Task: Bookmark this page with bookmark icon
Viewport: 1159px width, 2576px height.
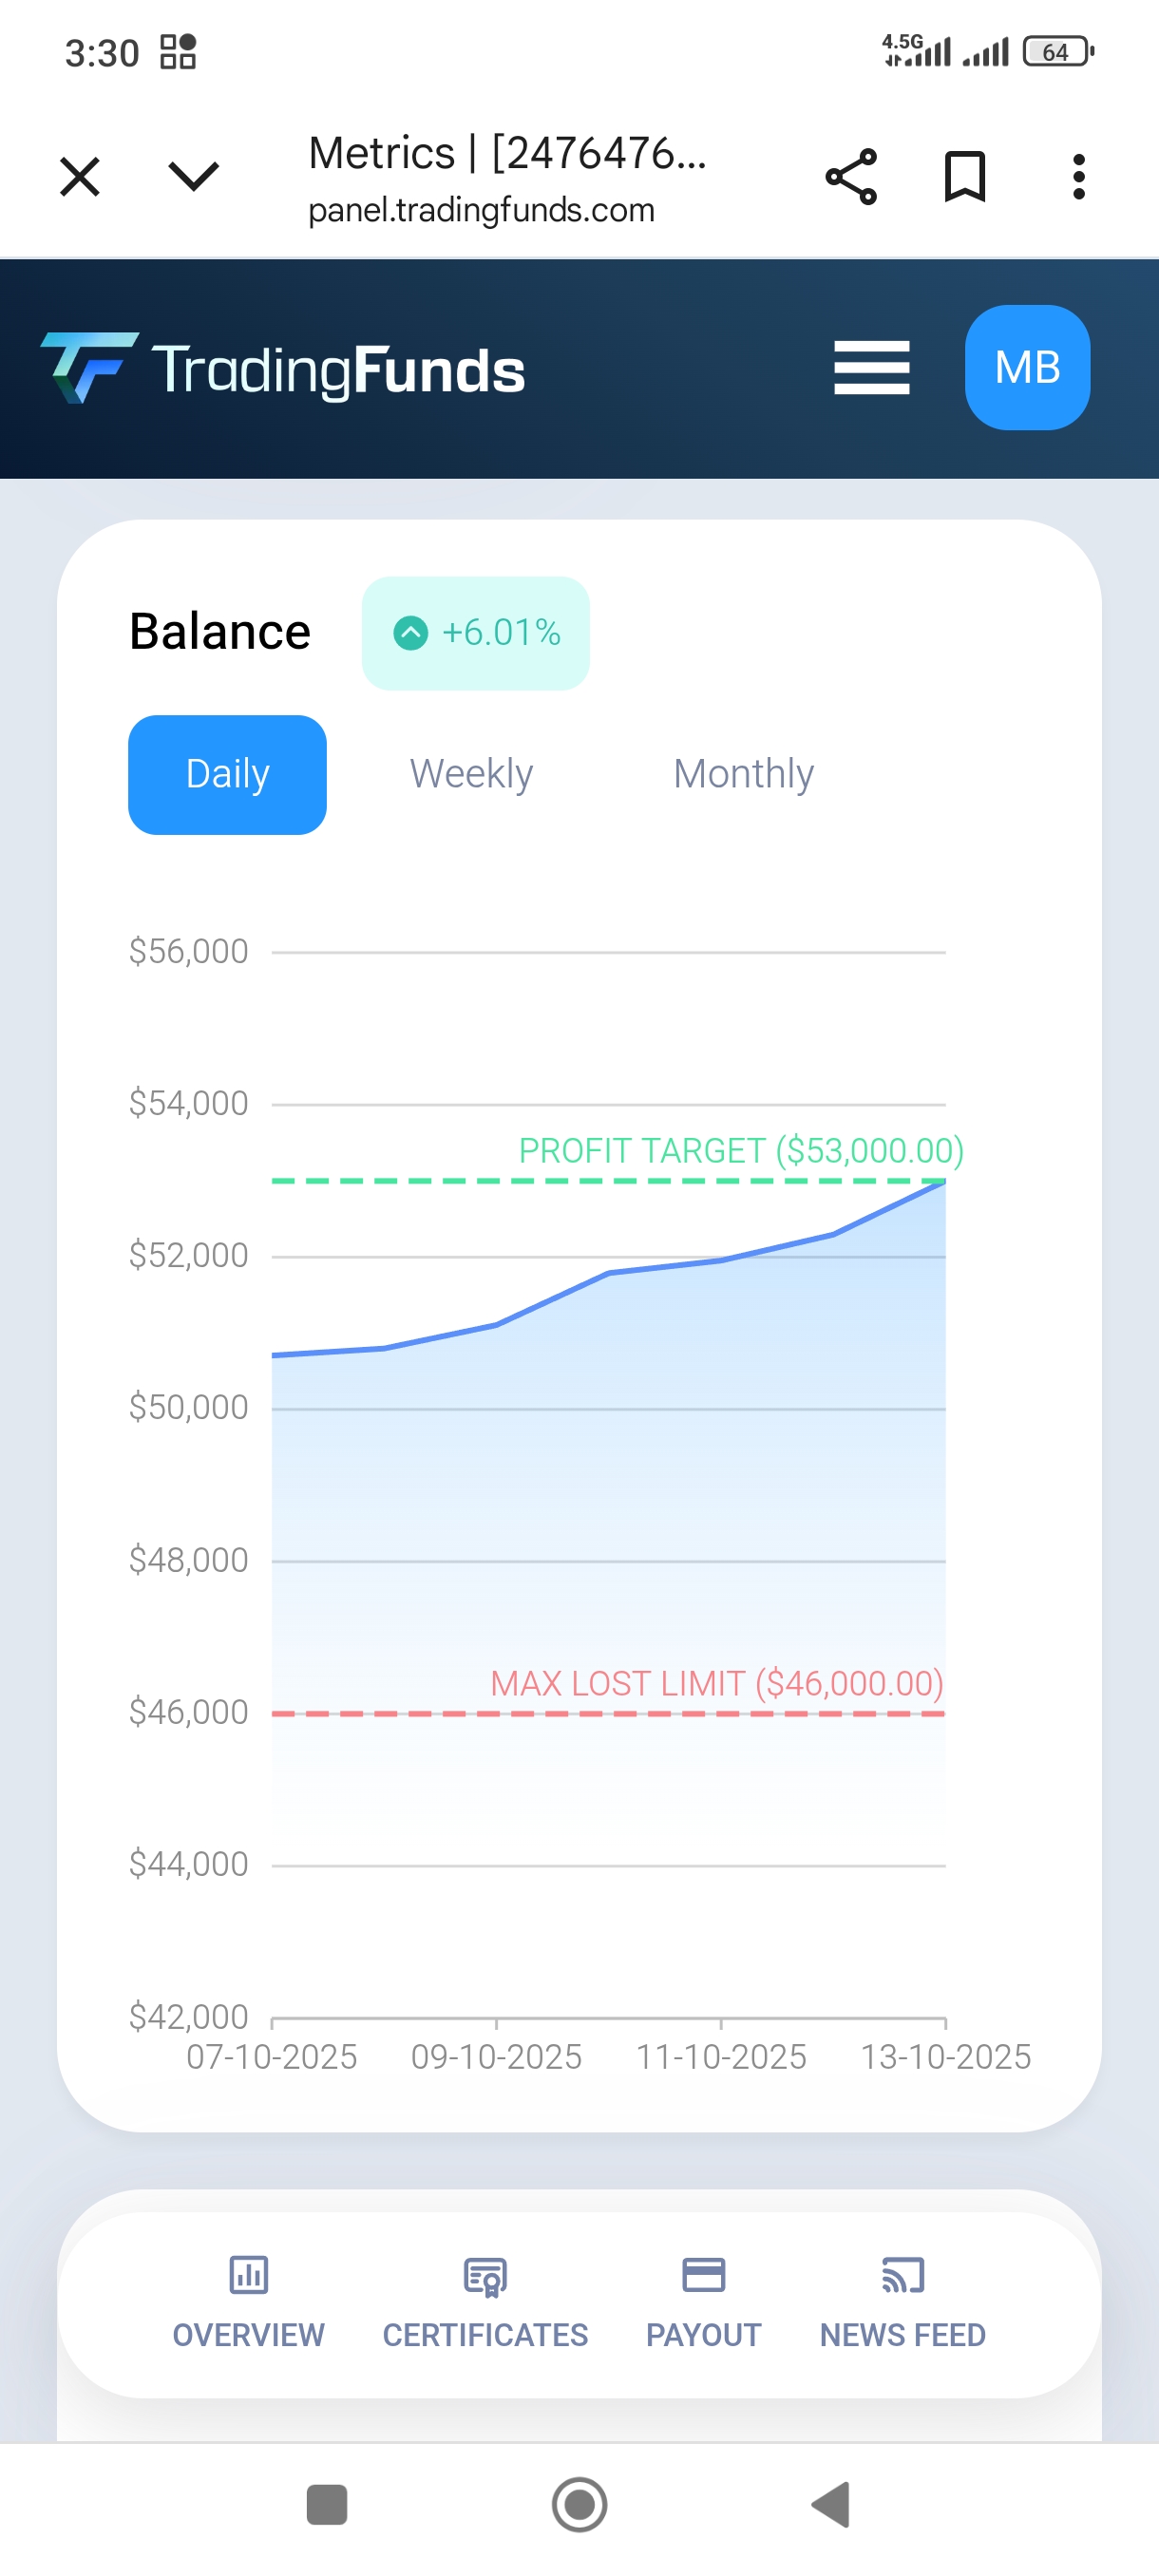Action: pyautogui.click(x=965, y=177)
